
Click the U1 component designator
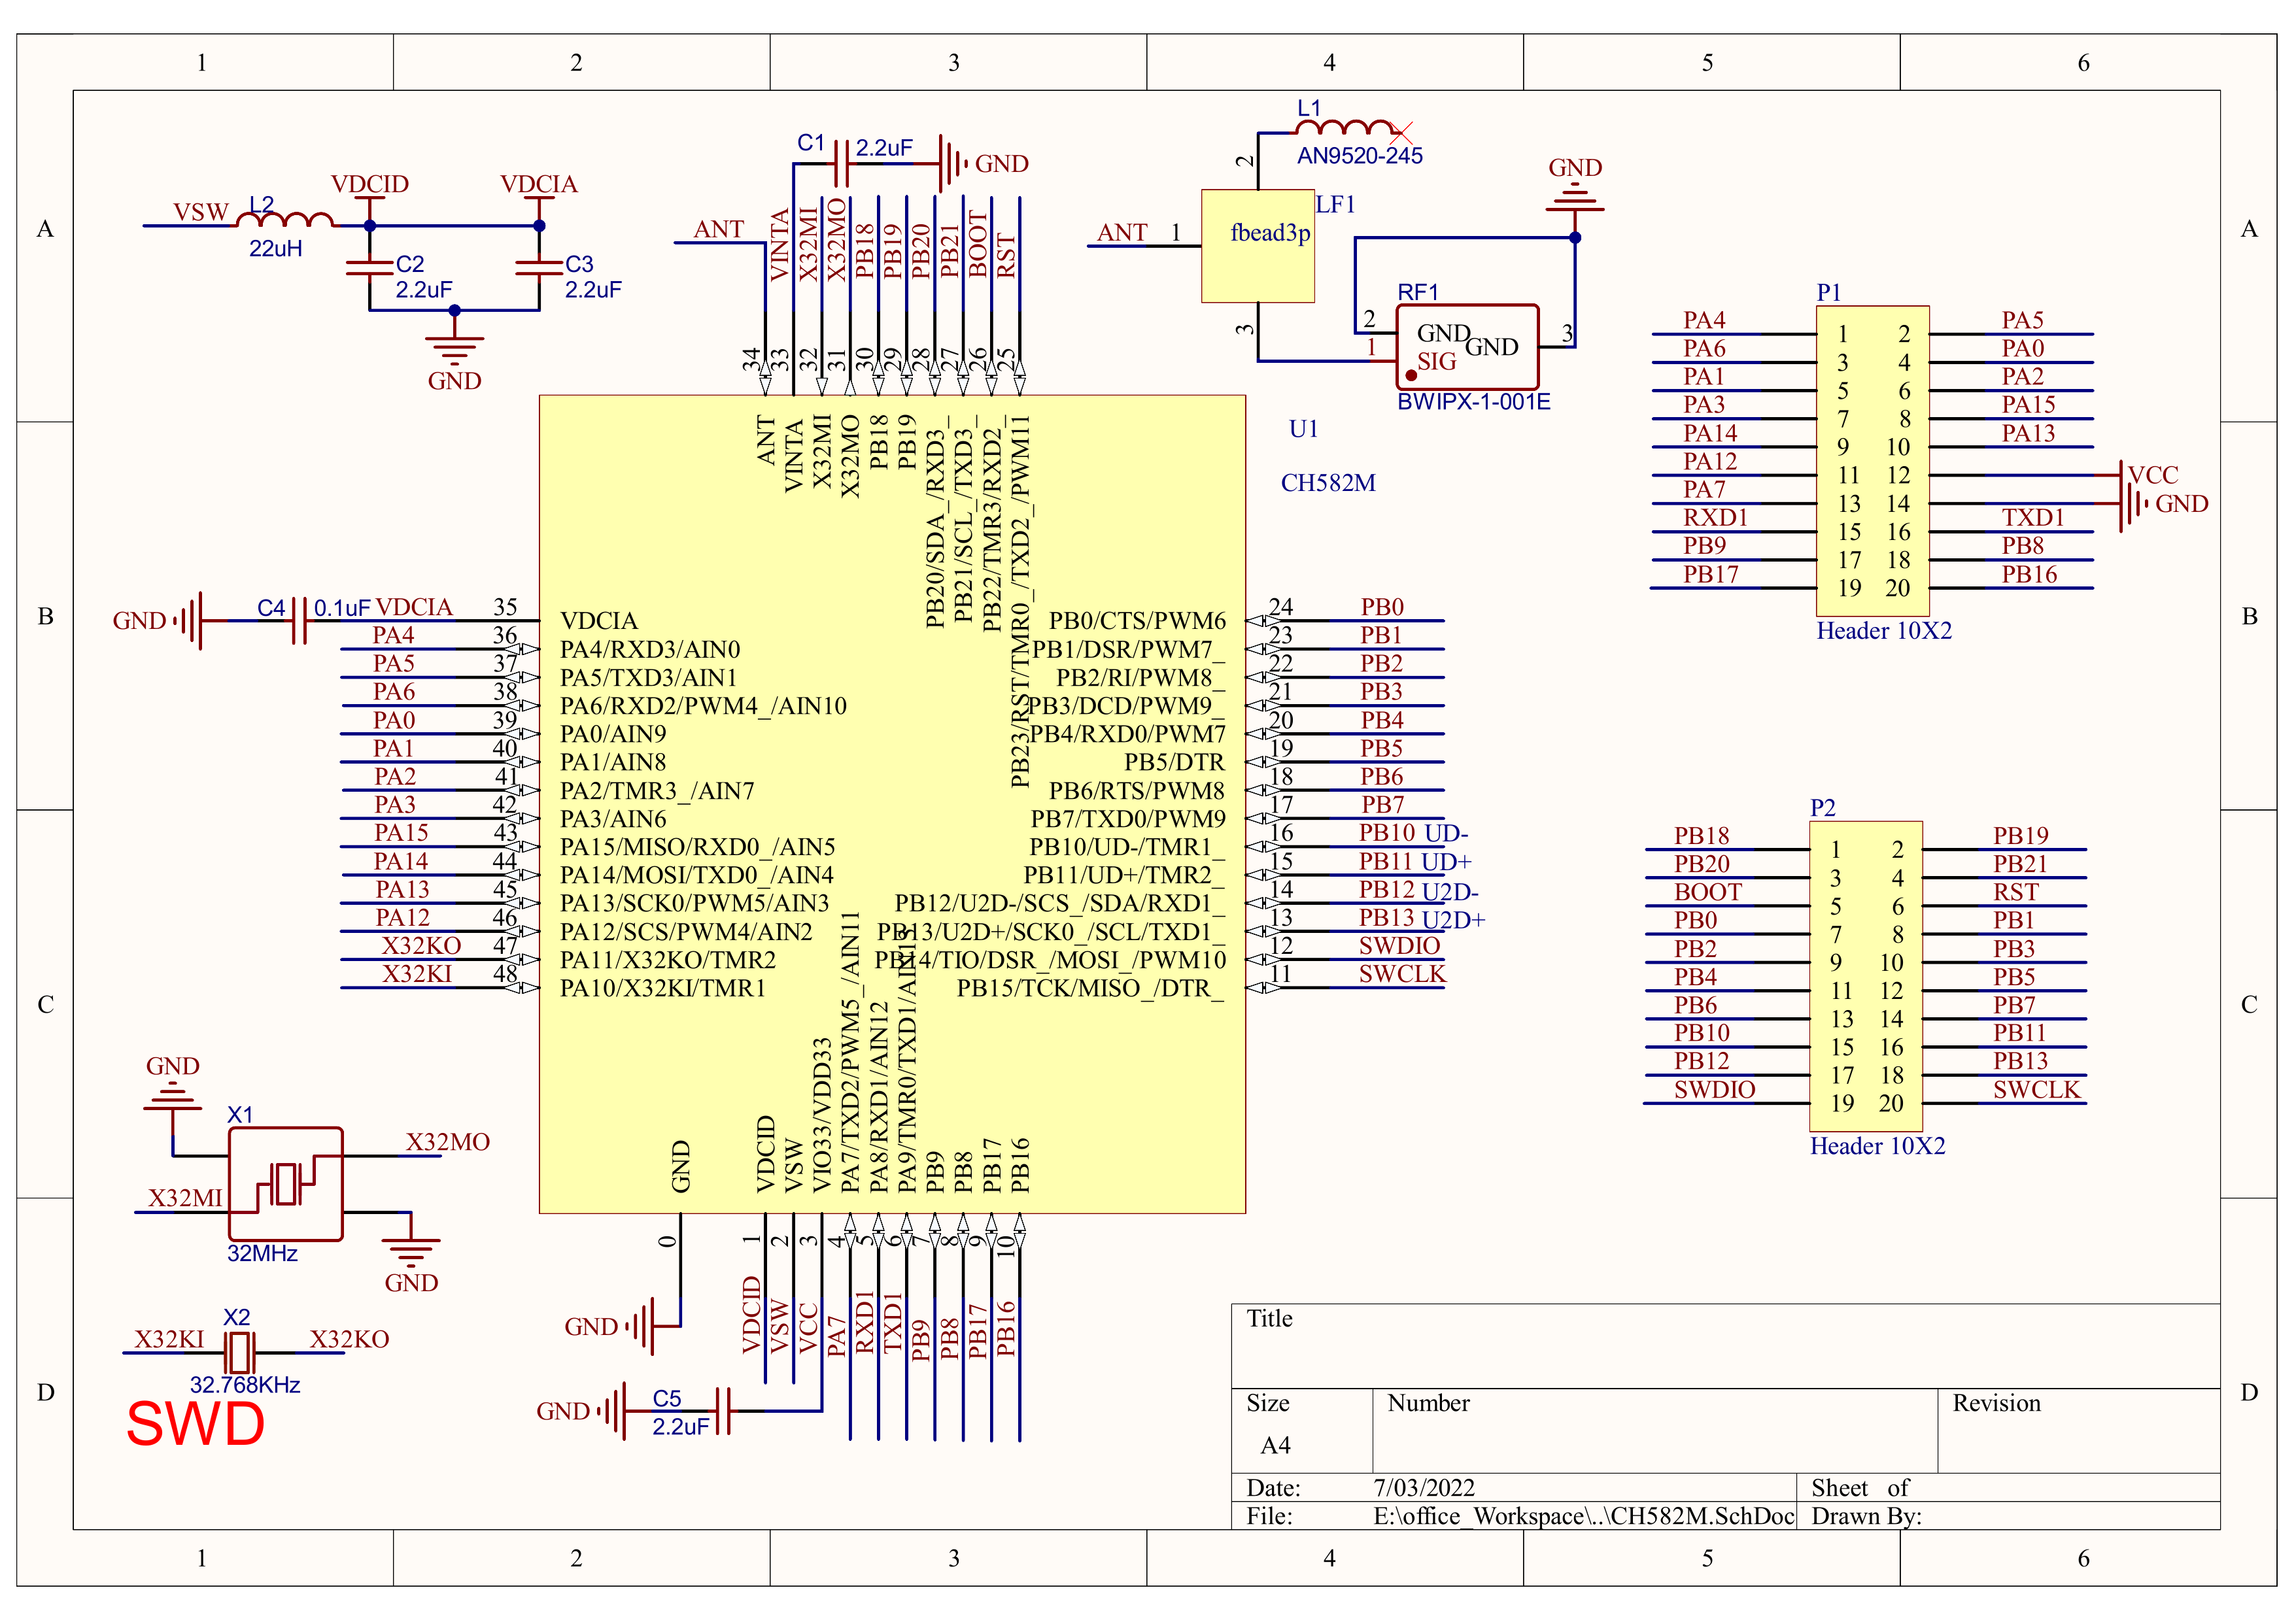pyautogui.click(x=1303, y=429)
